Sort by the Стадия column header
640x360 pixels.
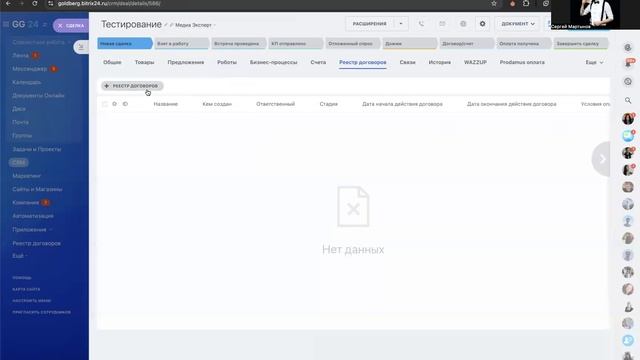pos(329,104)
